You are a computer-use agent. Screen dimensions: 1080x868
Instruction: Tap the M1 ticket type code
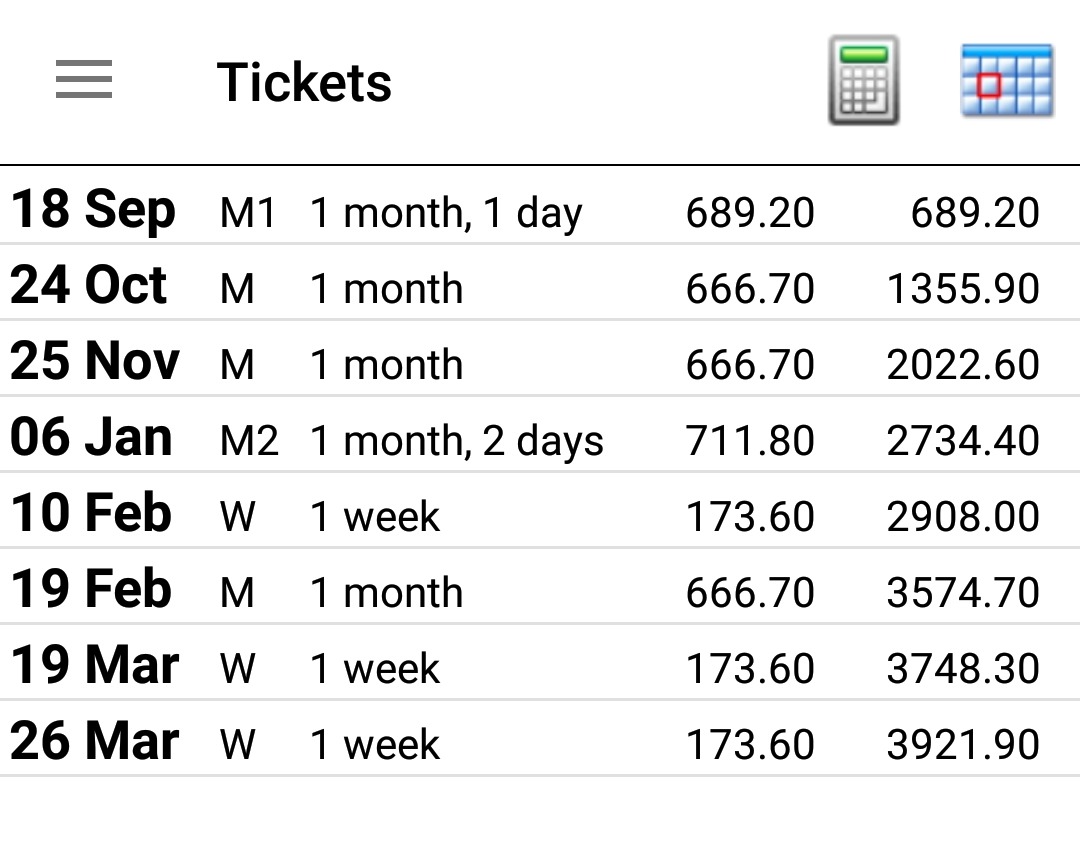(248, 213)
